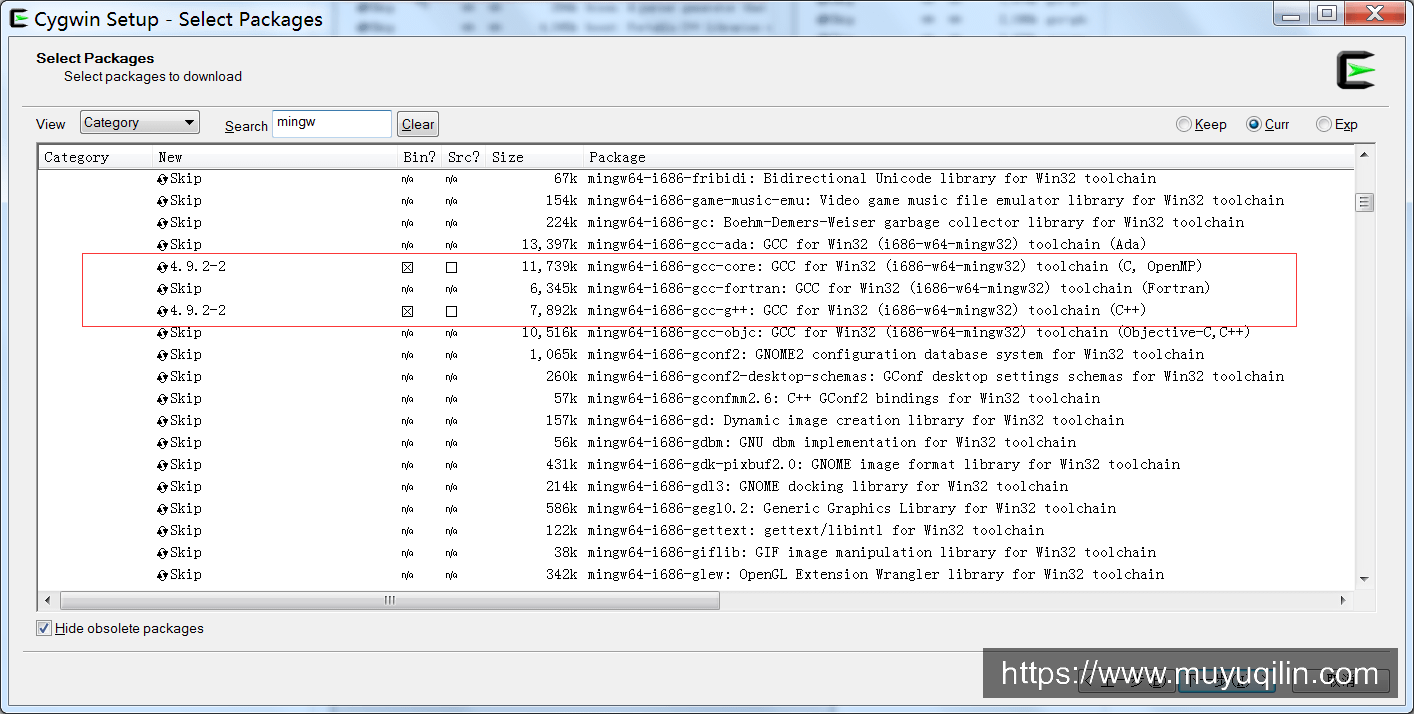Click the mingw64-i686-glew package description

coord(876,575)
